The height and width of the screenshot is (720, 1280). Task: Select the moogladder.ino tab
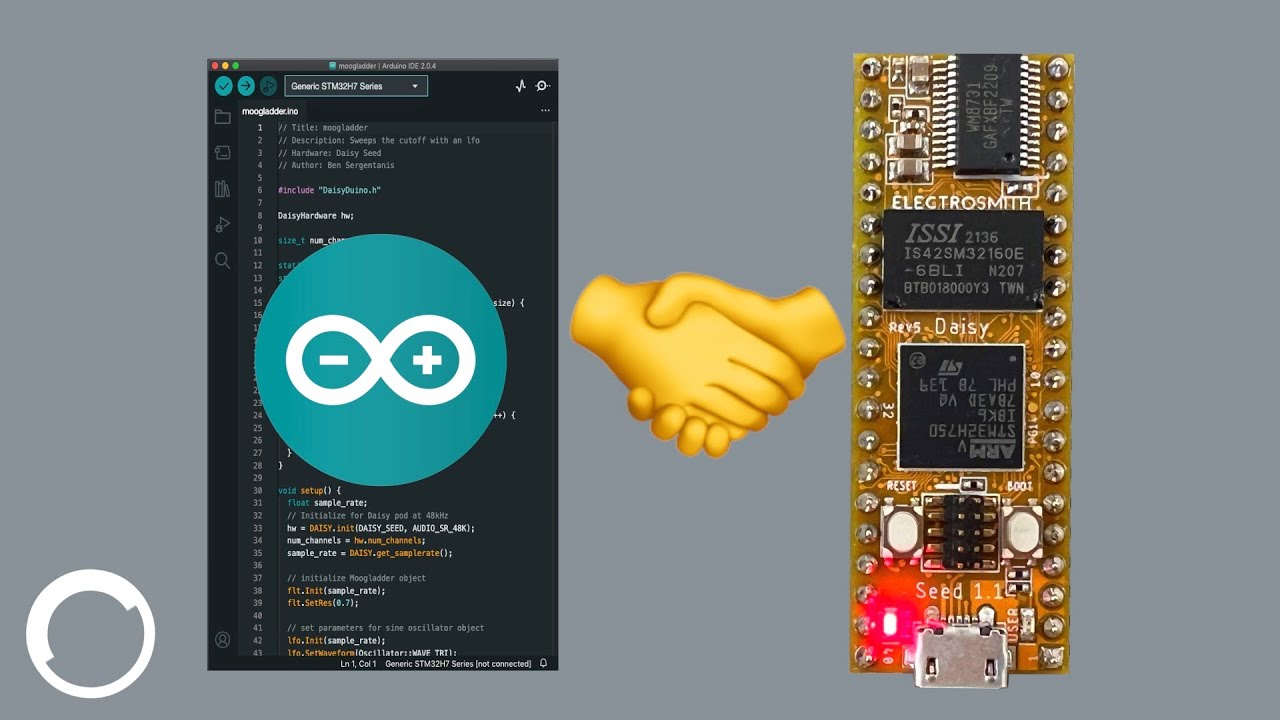(270, 111)
